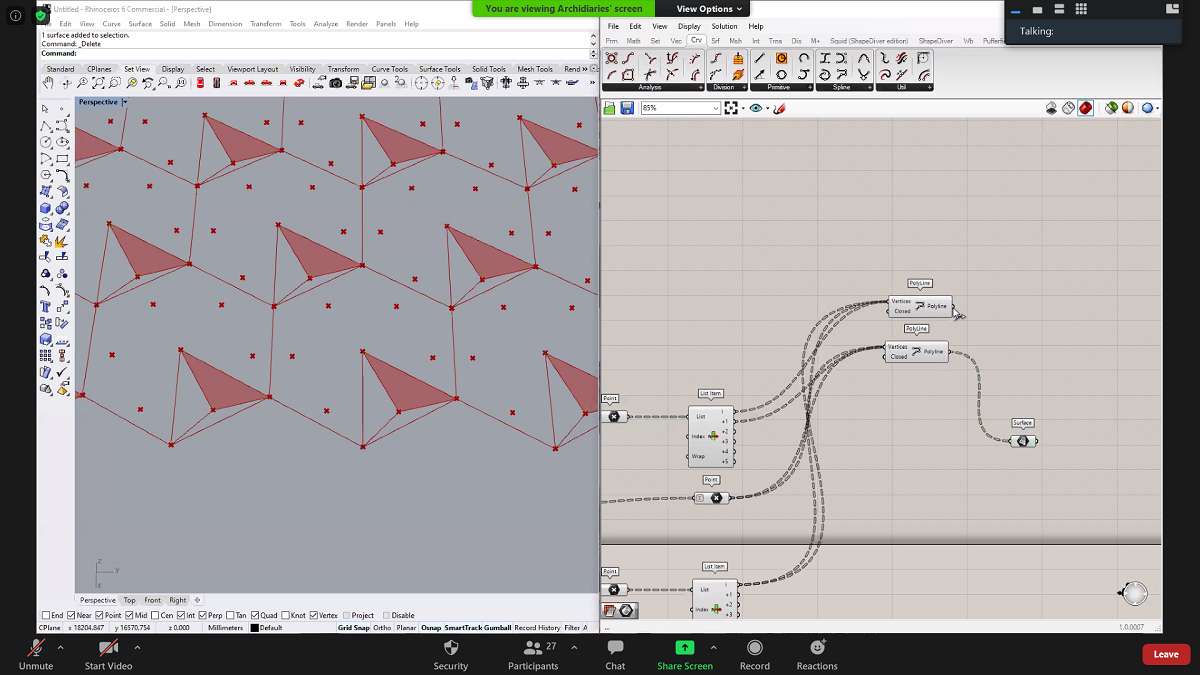Select the Surface component on the Grasshopper canvas
Viewport: 1200px width, 675px height.
1022,440
